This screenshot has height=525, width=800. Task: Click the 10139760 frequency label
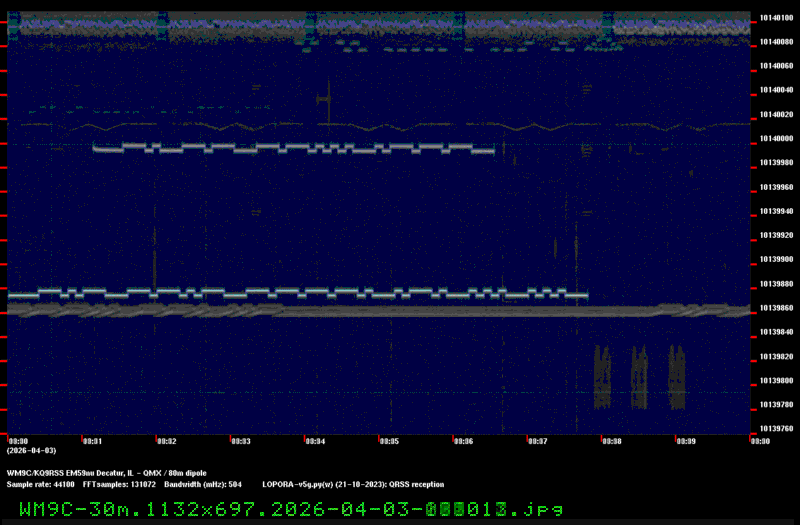tap(776, 429)
